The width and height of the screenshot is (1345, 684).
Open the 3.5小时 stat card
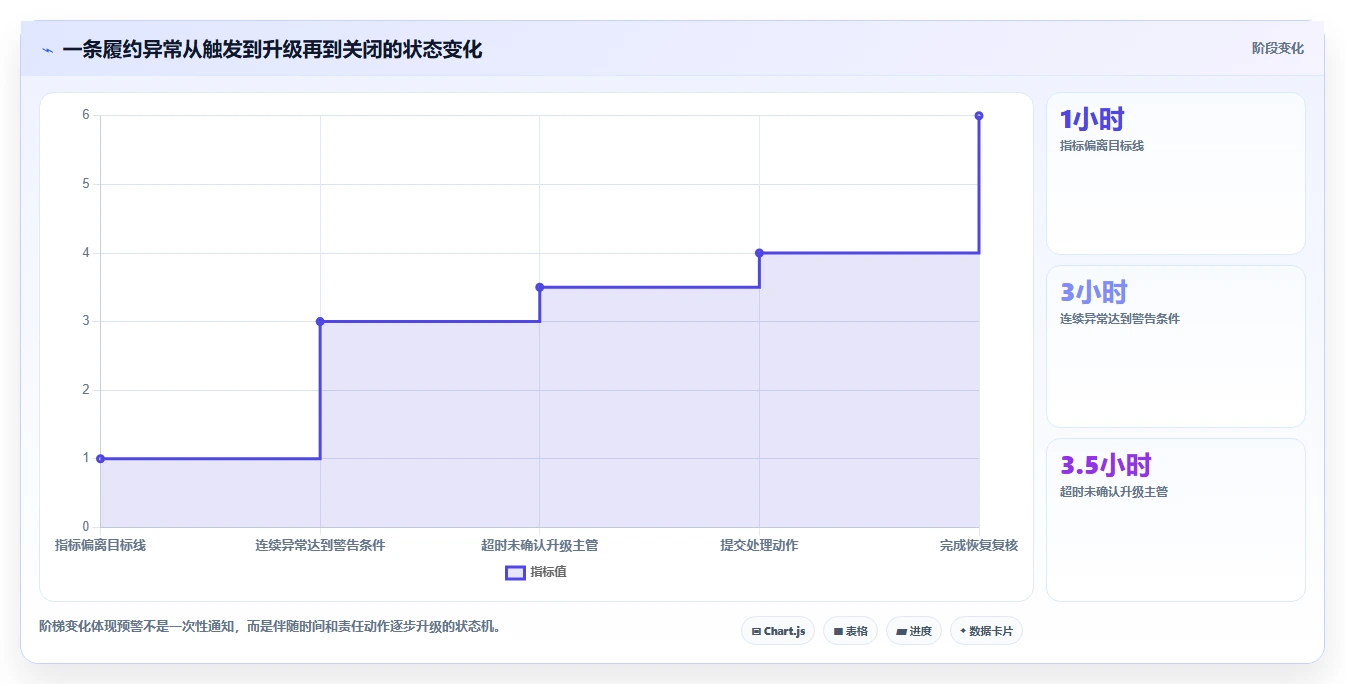[x=1176, y=520]
